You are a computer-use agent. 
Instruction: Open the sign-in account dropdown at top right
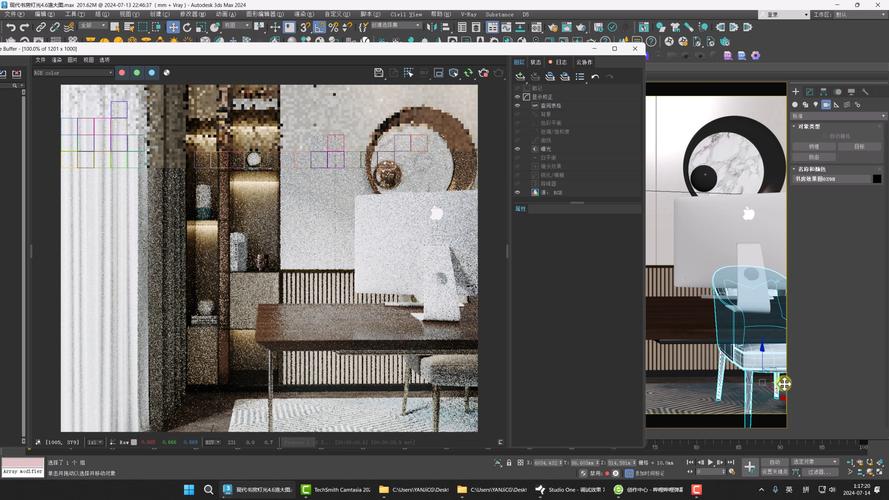tap(784, 14)
